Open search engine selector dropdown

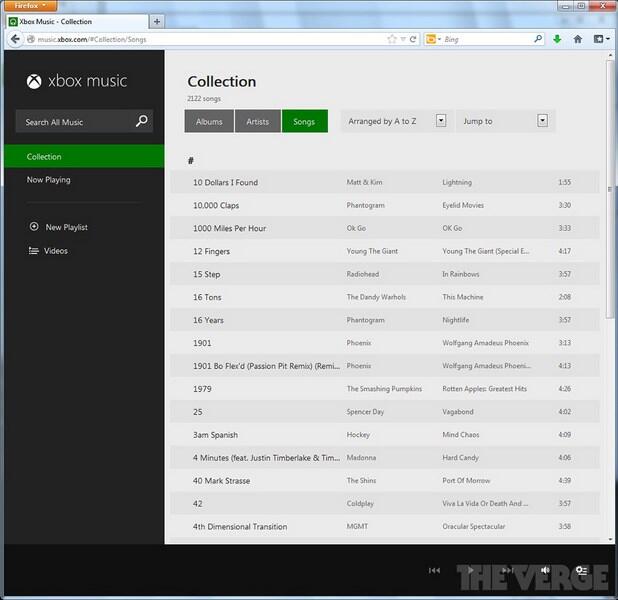(433, 39)
